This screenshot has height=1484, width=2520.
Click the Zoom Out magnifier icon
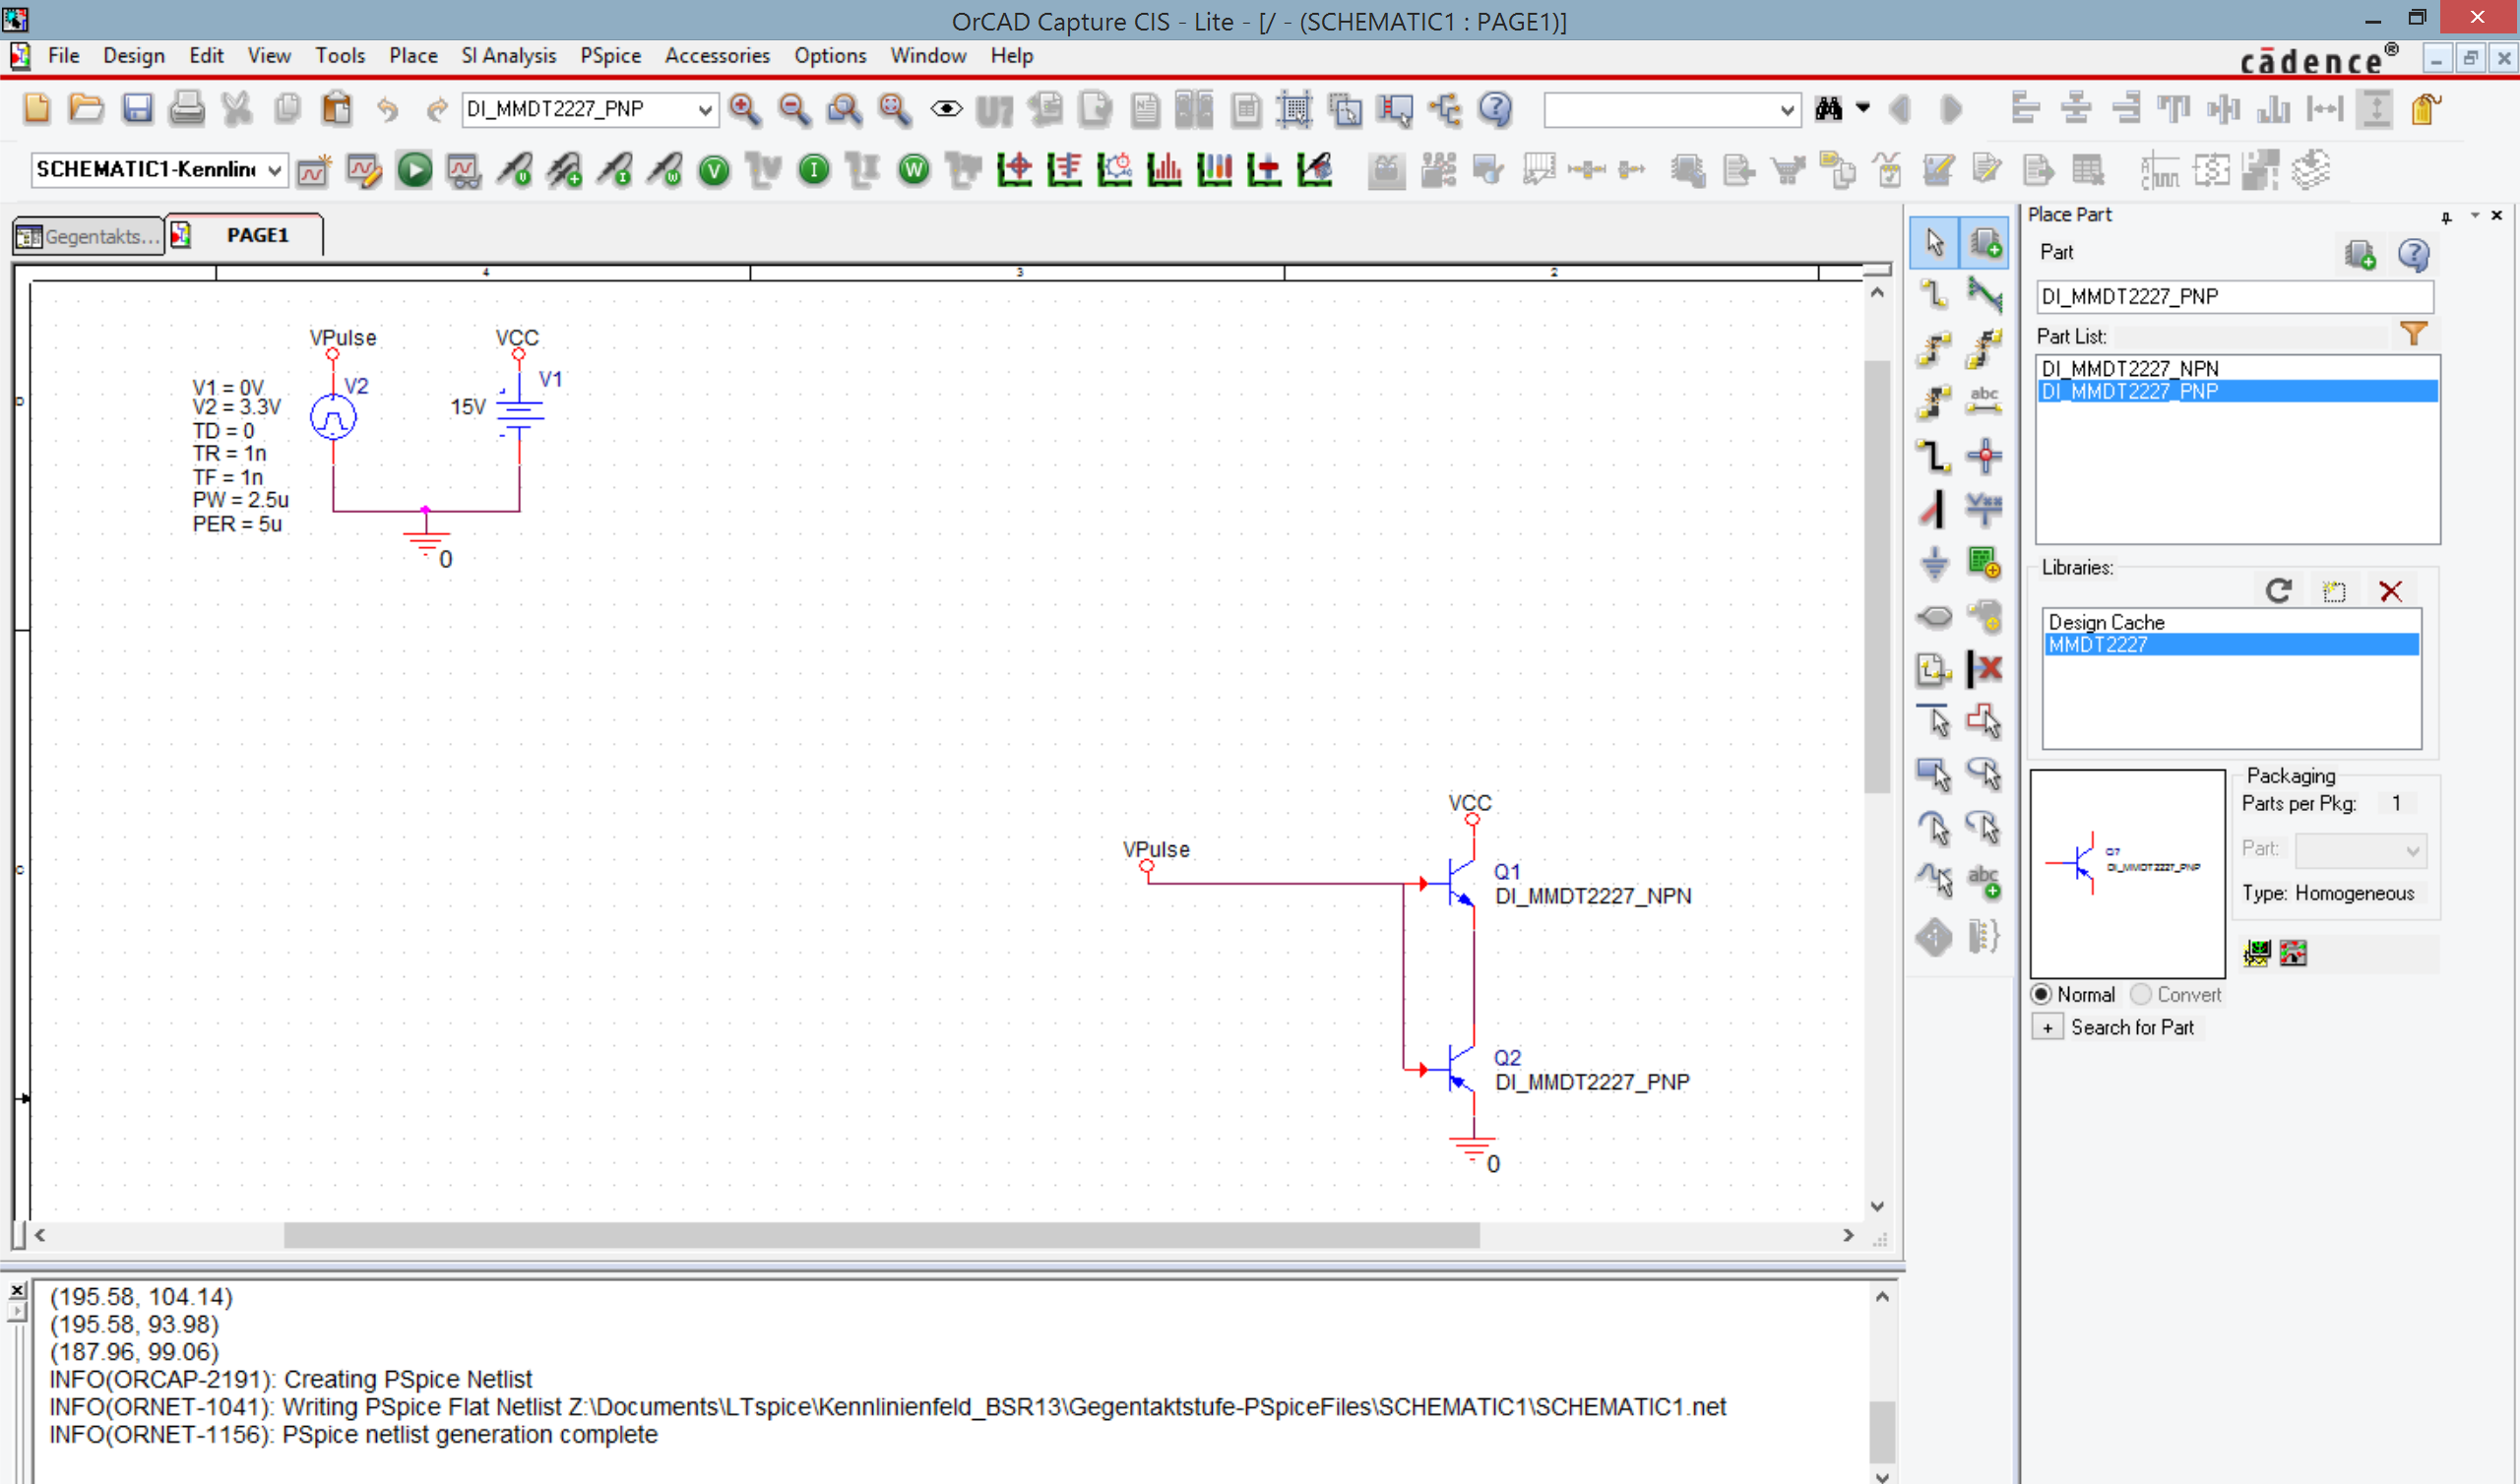point(795,109)
